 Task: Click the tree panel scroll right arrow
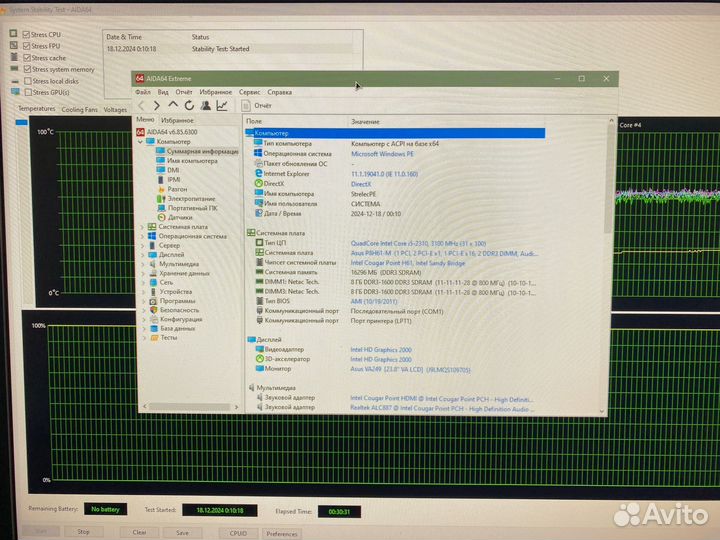point(236,407)
